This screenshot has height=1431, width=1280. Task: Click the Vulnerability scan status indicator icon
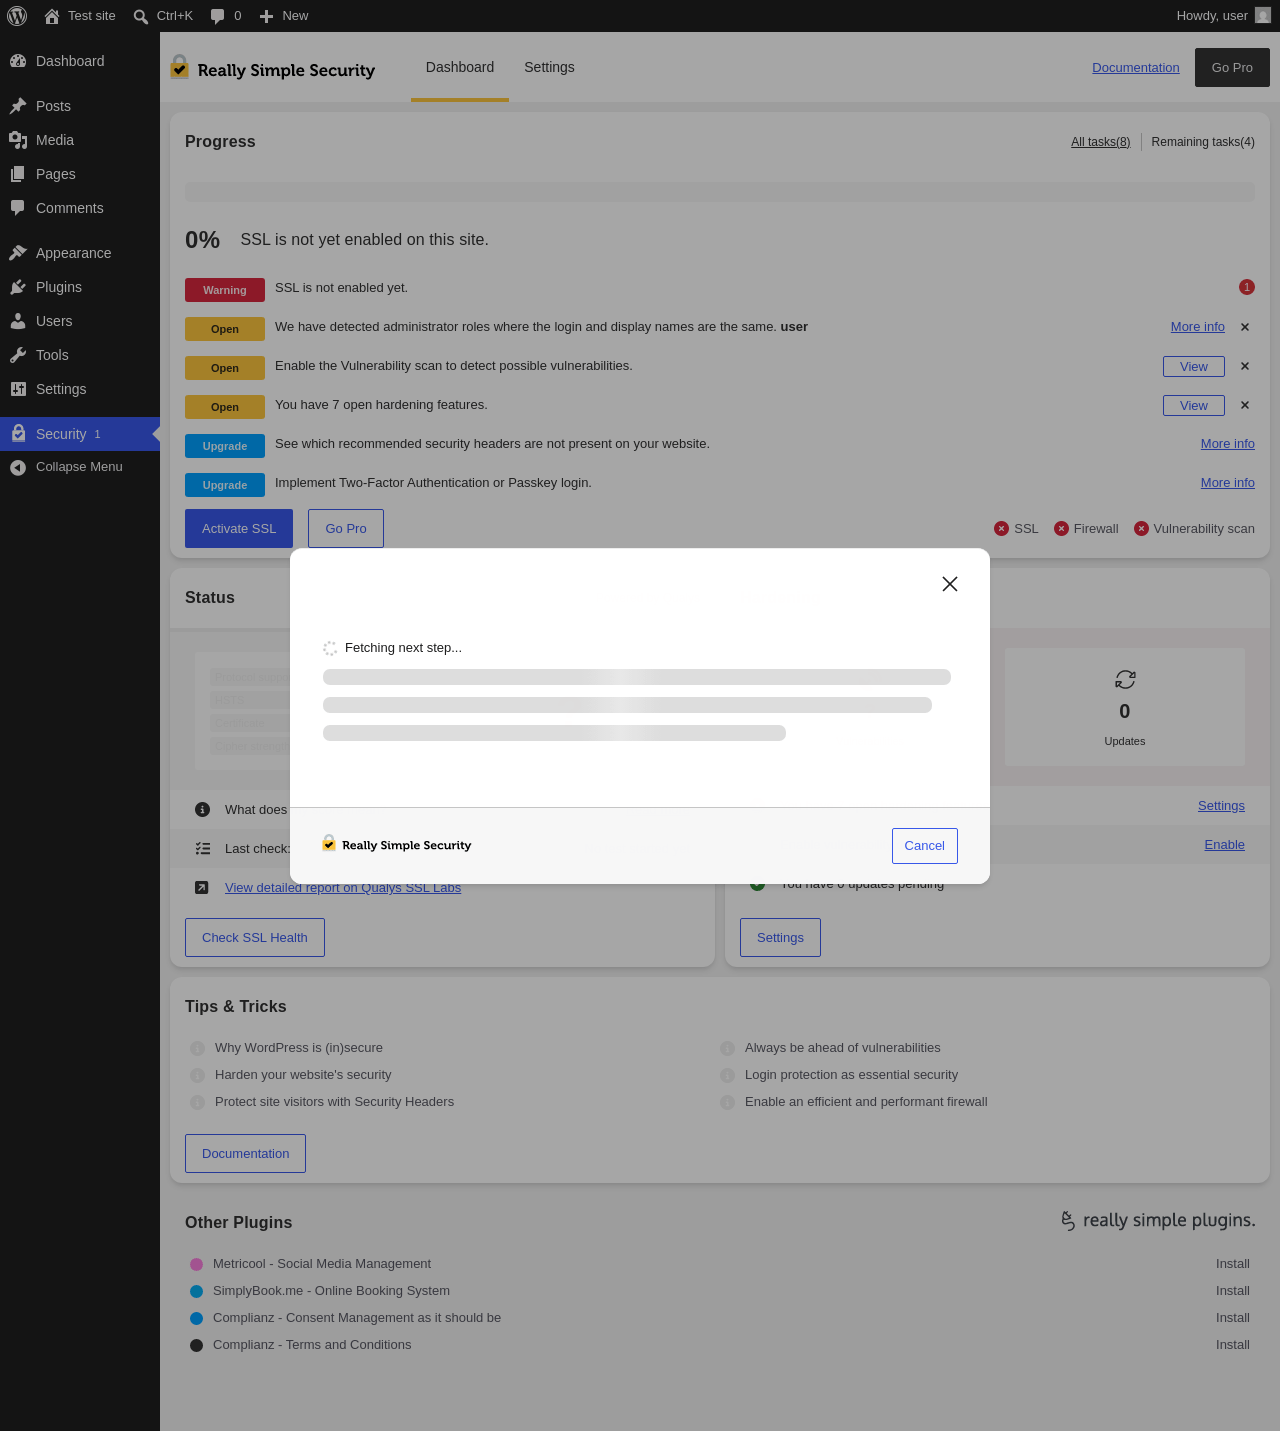click(x=1141, y=529)
